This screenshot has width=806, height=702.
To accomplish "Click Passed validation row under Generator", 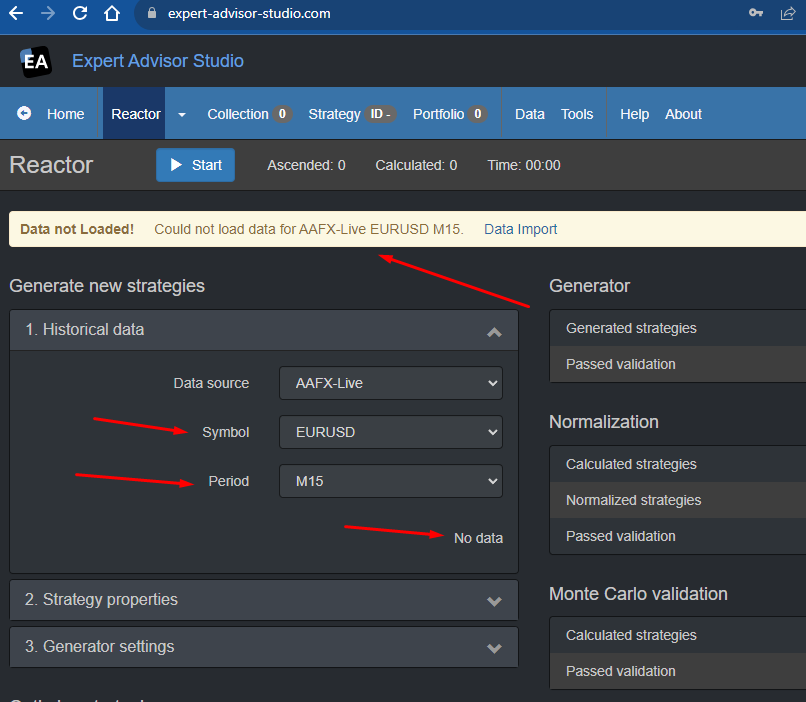I will (x=678, y=364).
